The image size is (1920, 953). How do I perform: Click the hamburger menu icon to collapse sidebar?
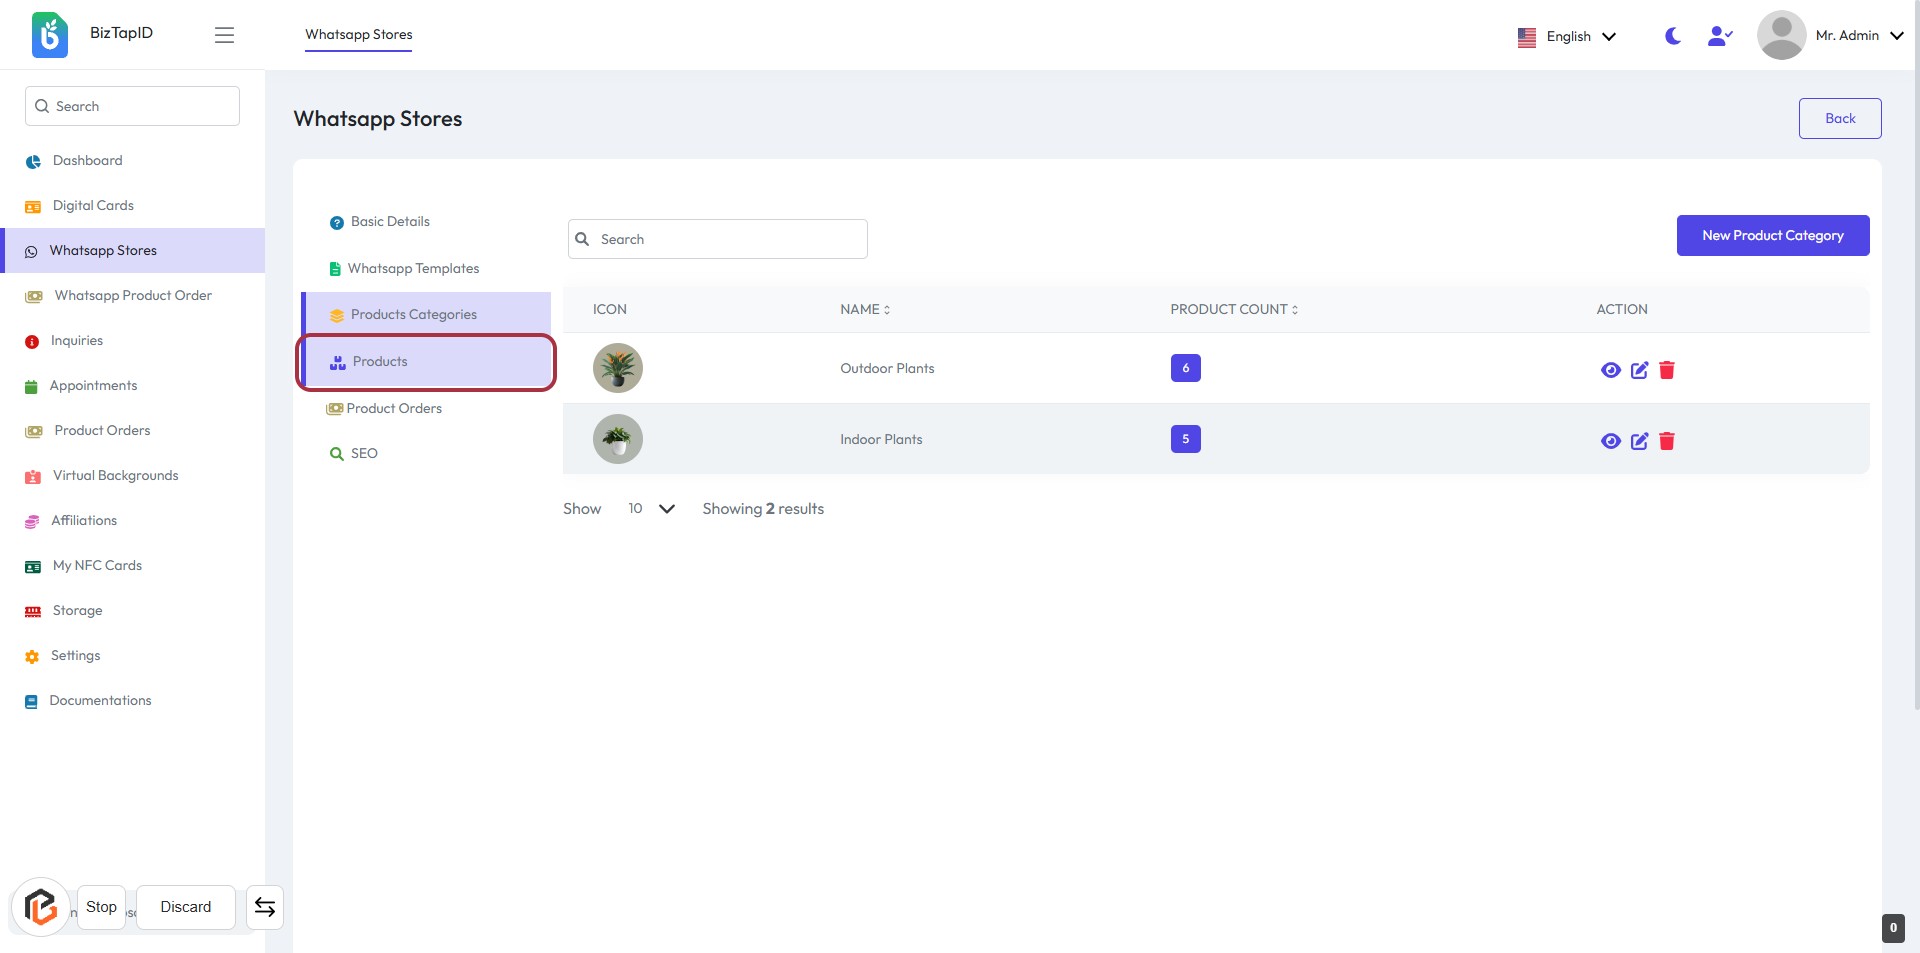click(224, 35)
